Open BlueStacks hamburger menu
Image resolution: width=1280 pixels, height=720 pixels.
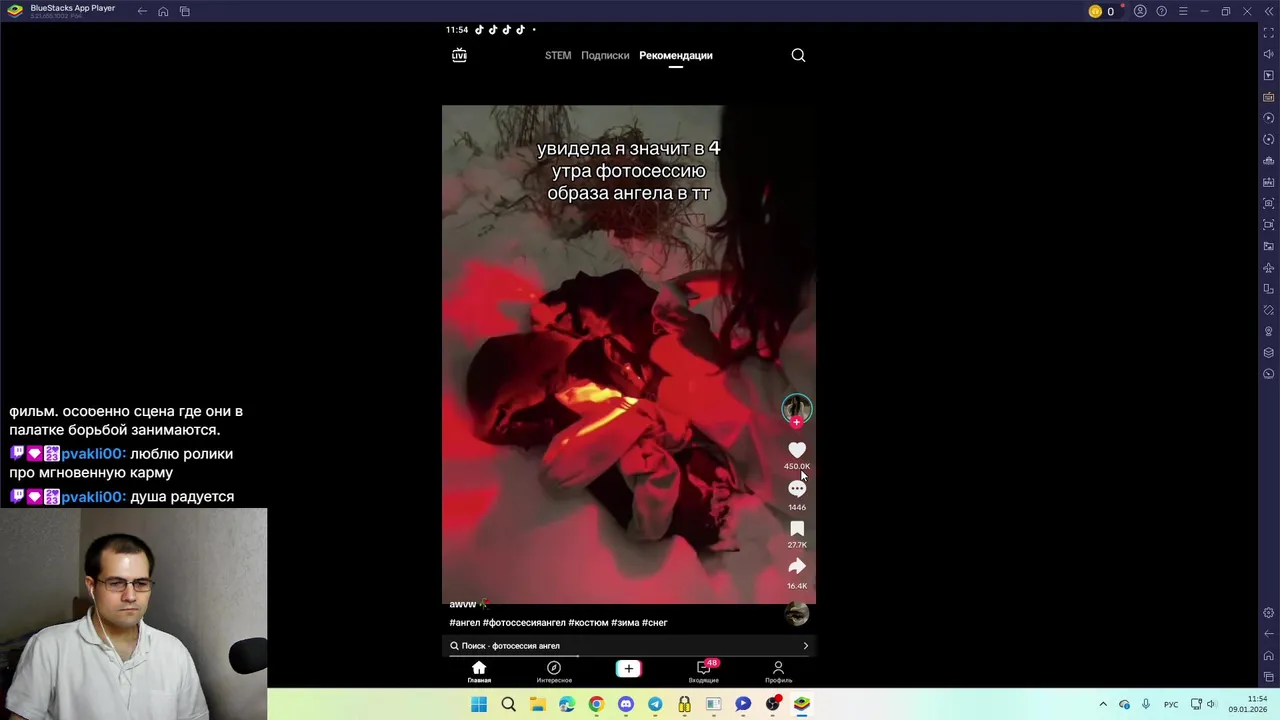click(1183, 11)
